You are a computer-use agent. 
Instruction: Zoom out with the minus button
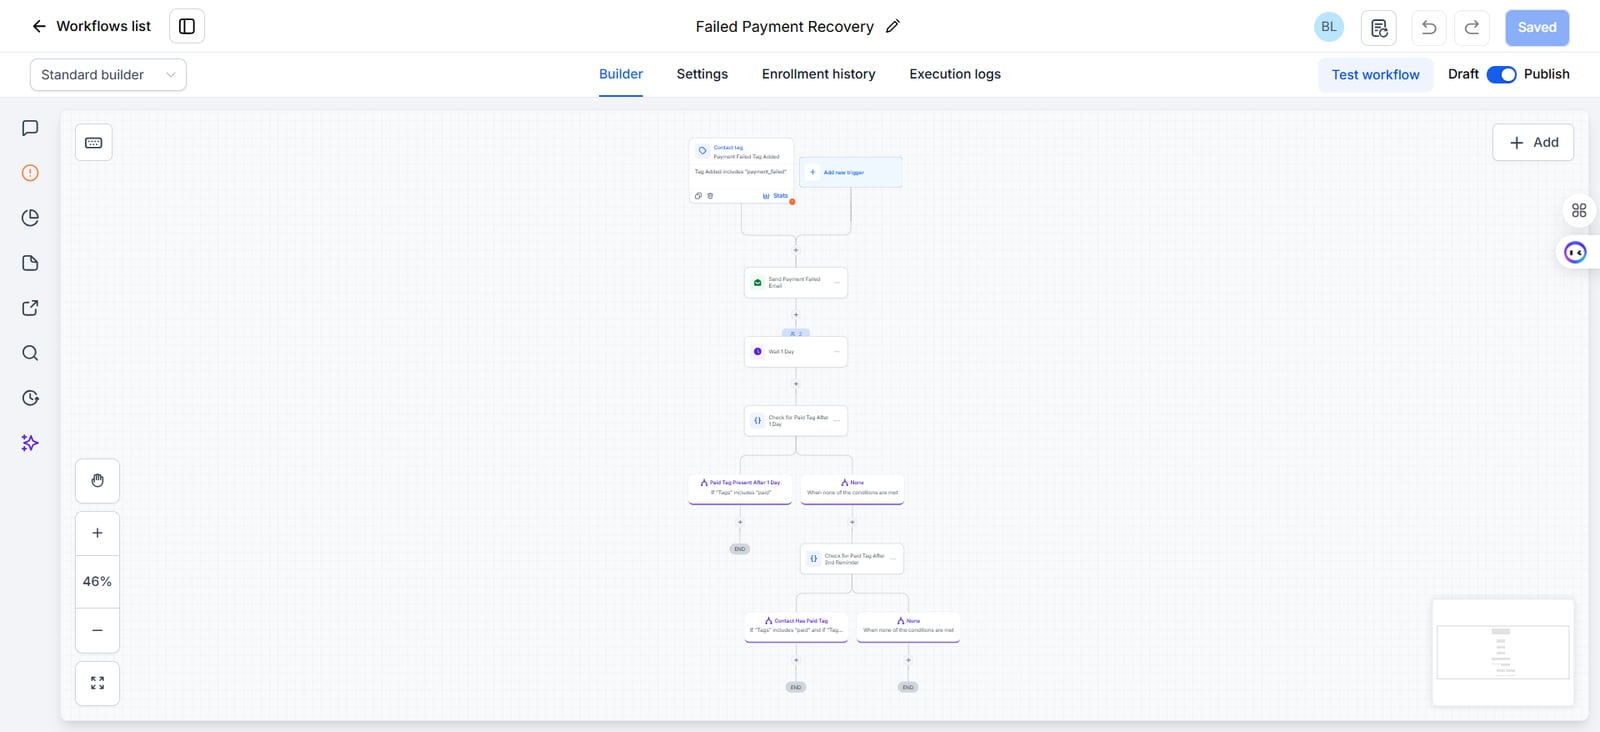point(97,630)
